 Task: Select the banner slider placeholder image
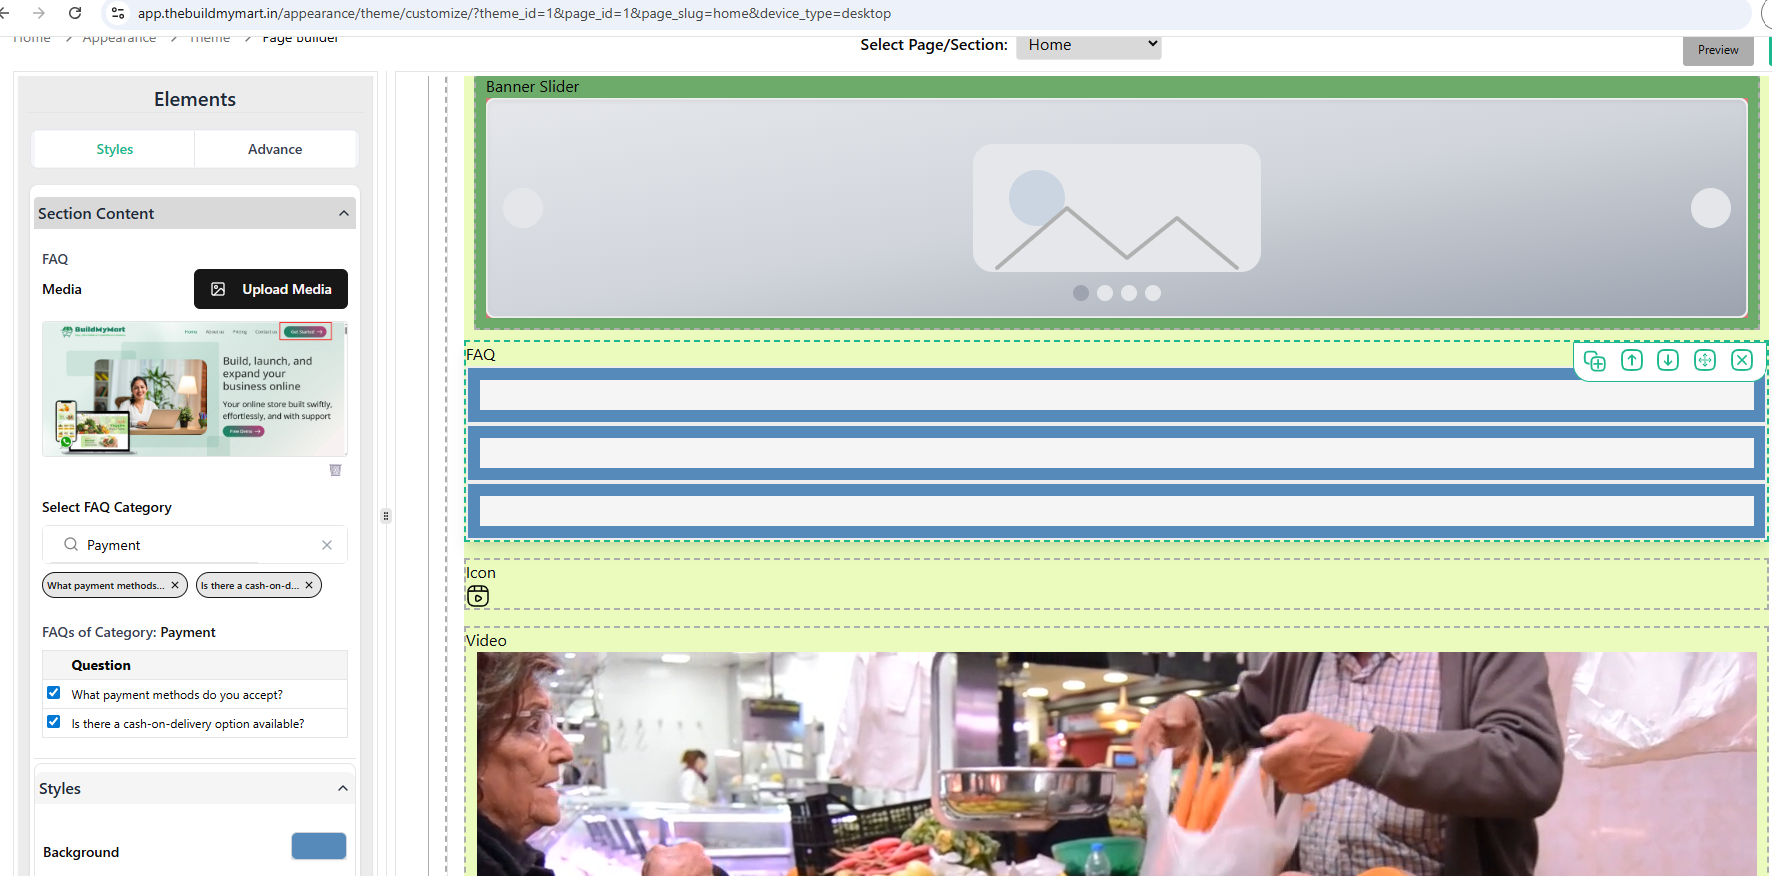[x=1117, y=208]
